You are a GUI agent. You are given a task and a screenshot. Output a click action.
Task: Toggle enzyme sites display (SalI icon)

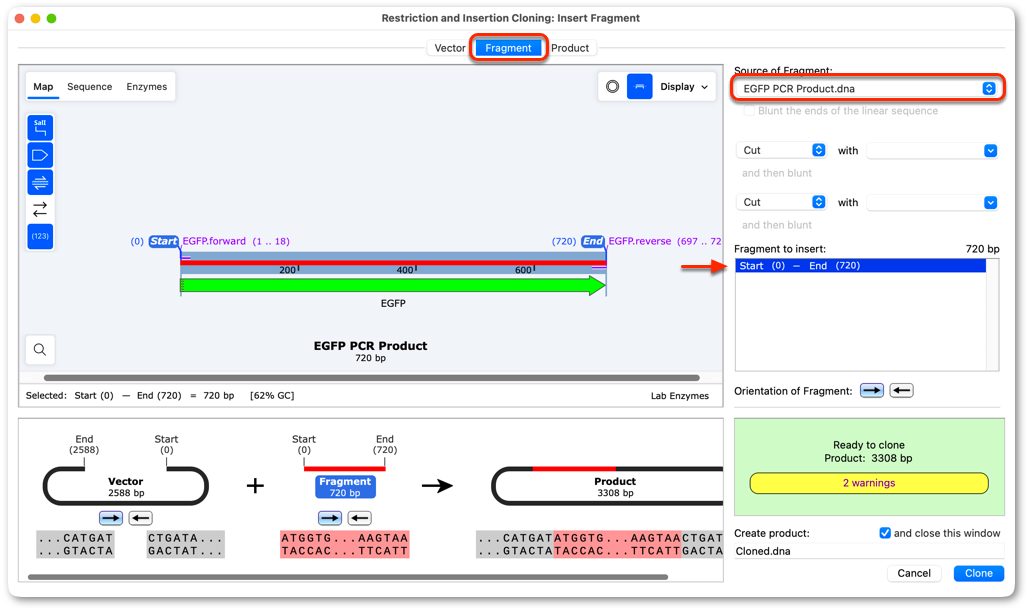(40, 128)
